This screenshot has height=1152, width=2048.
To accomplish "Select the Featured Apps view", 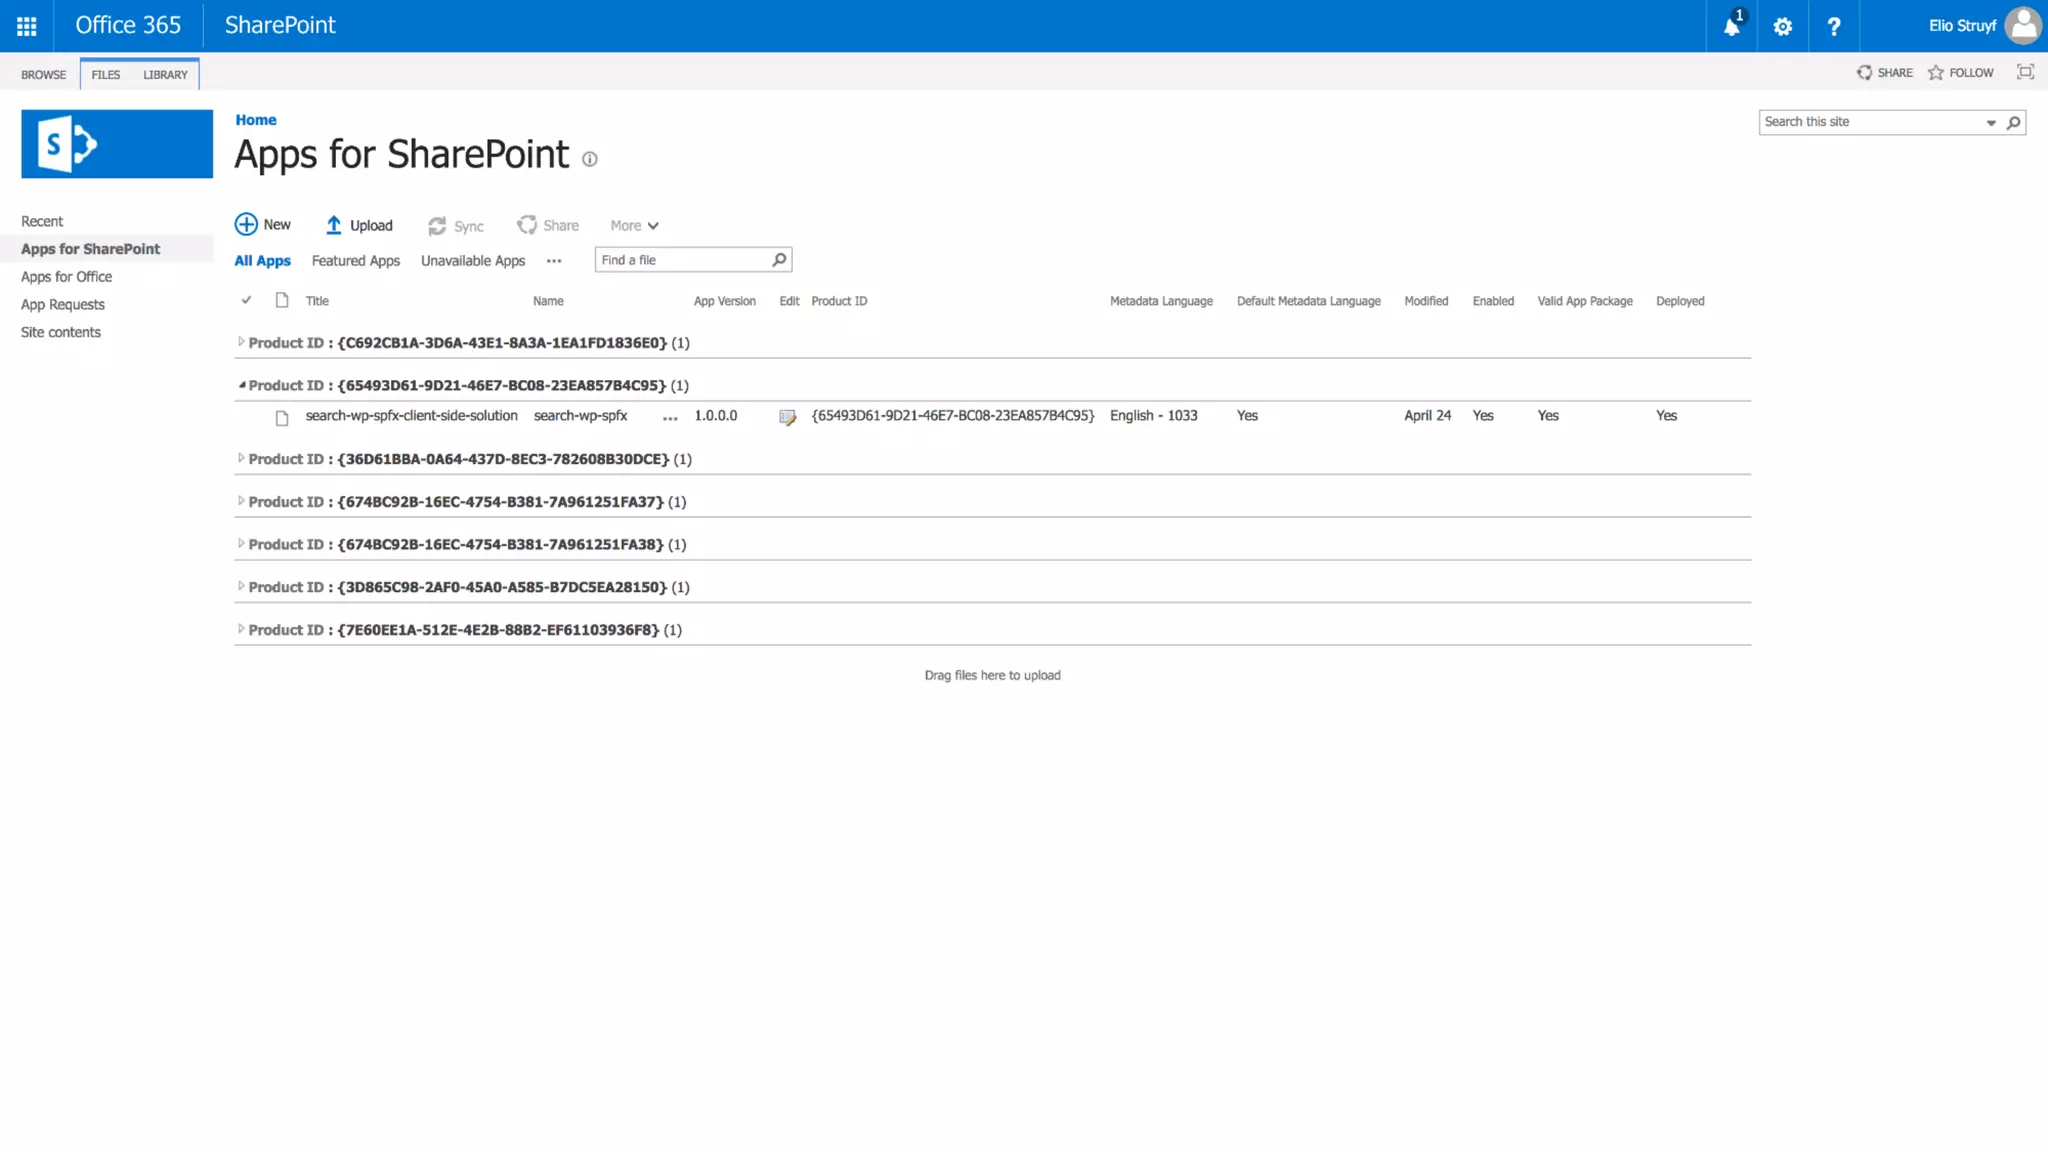I will click(355, 261).
